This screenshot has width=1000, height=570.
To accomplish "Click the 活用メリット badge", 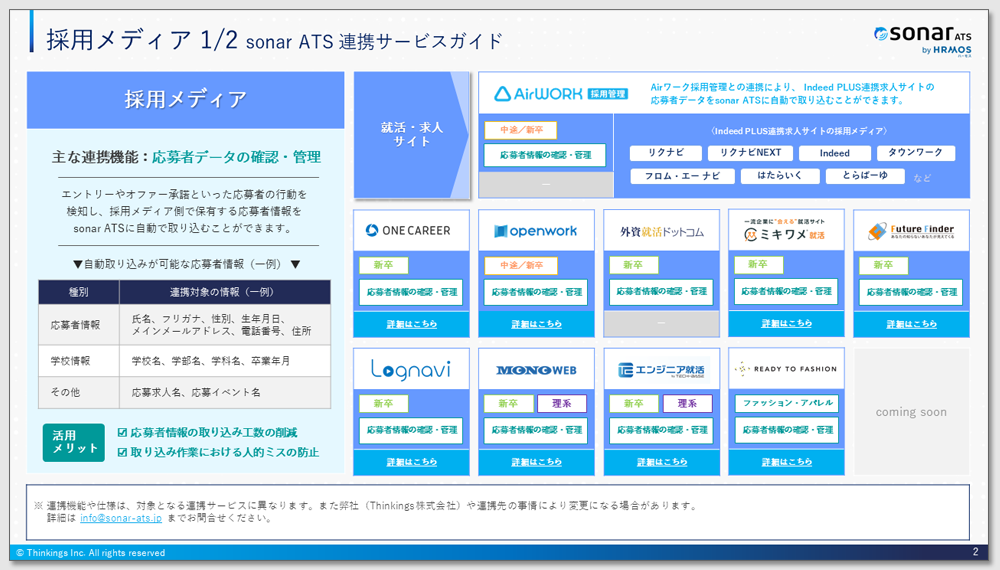I will click(74, 442).
